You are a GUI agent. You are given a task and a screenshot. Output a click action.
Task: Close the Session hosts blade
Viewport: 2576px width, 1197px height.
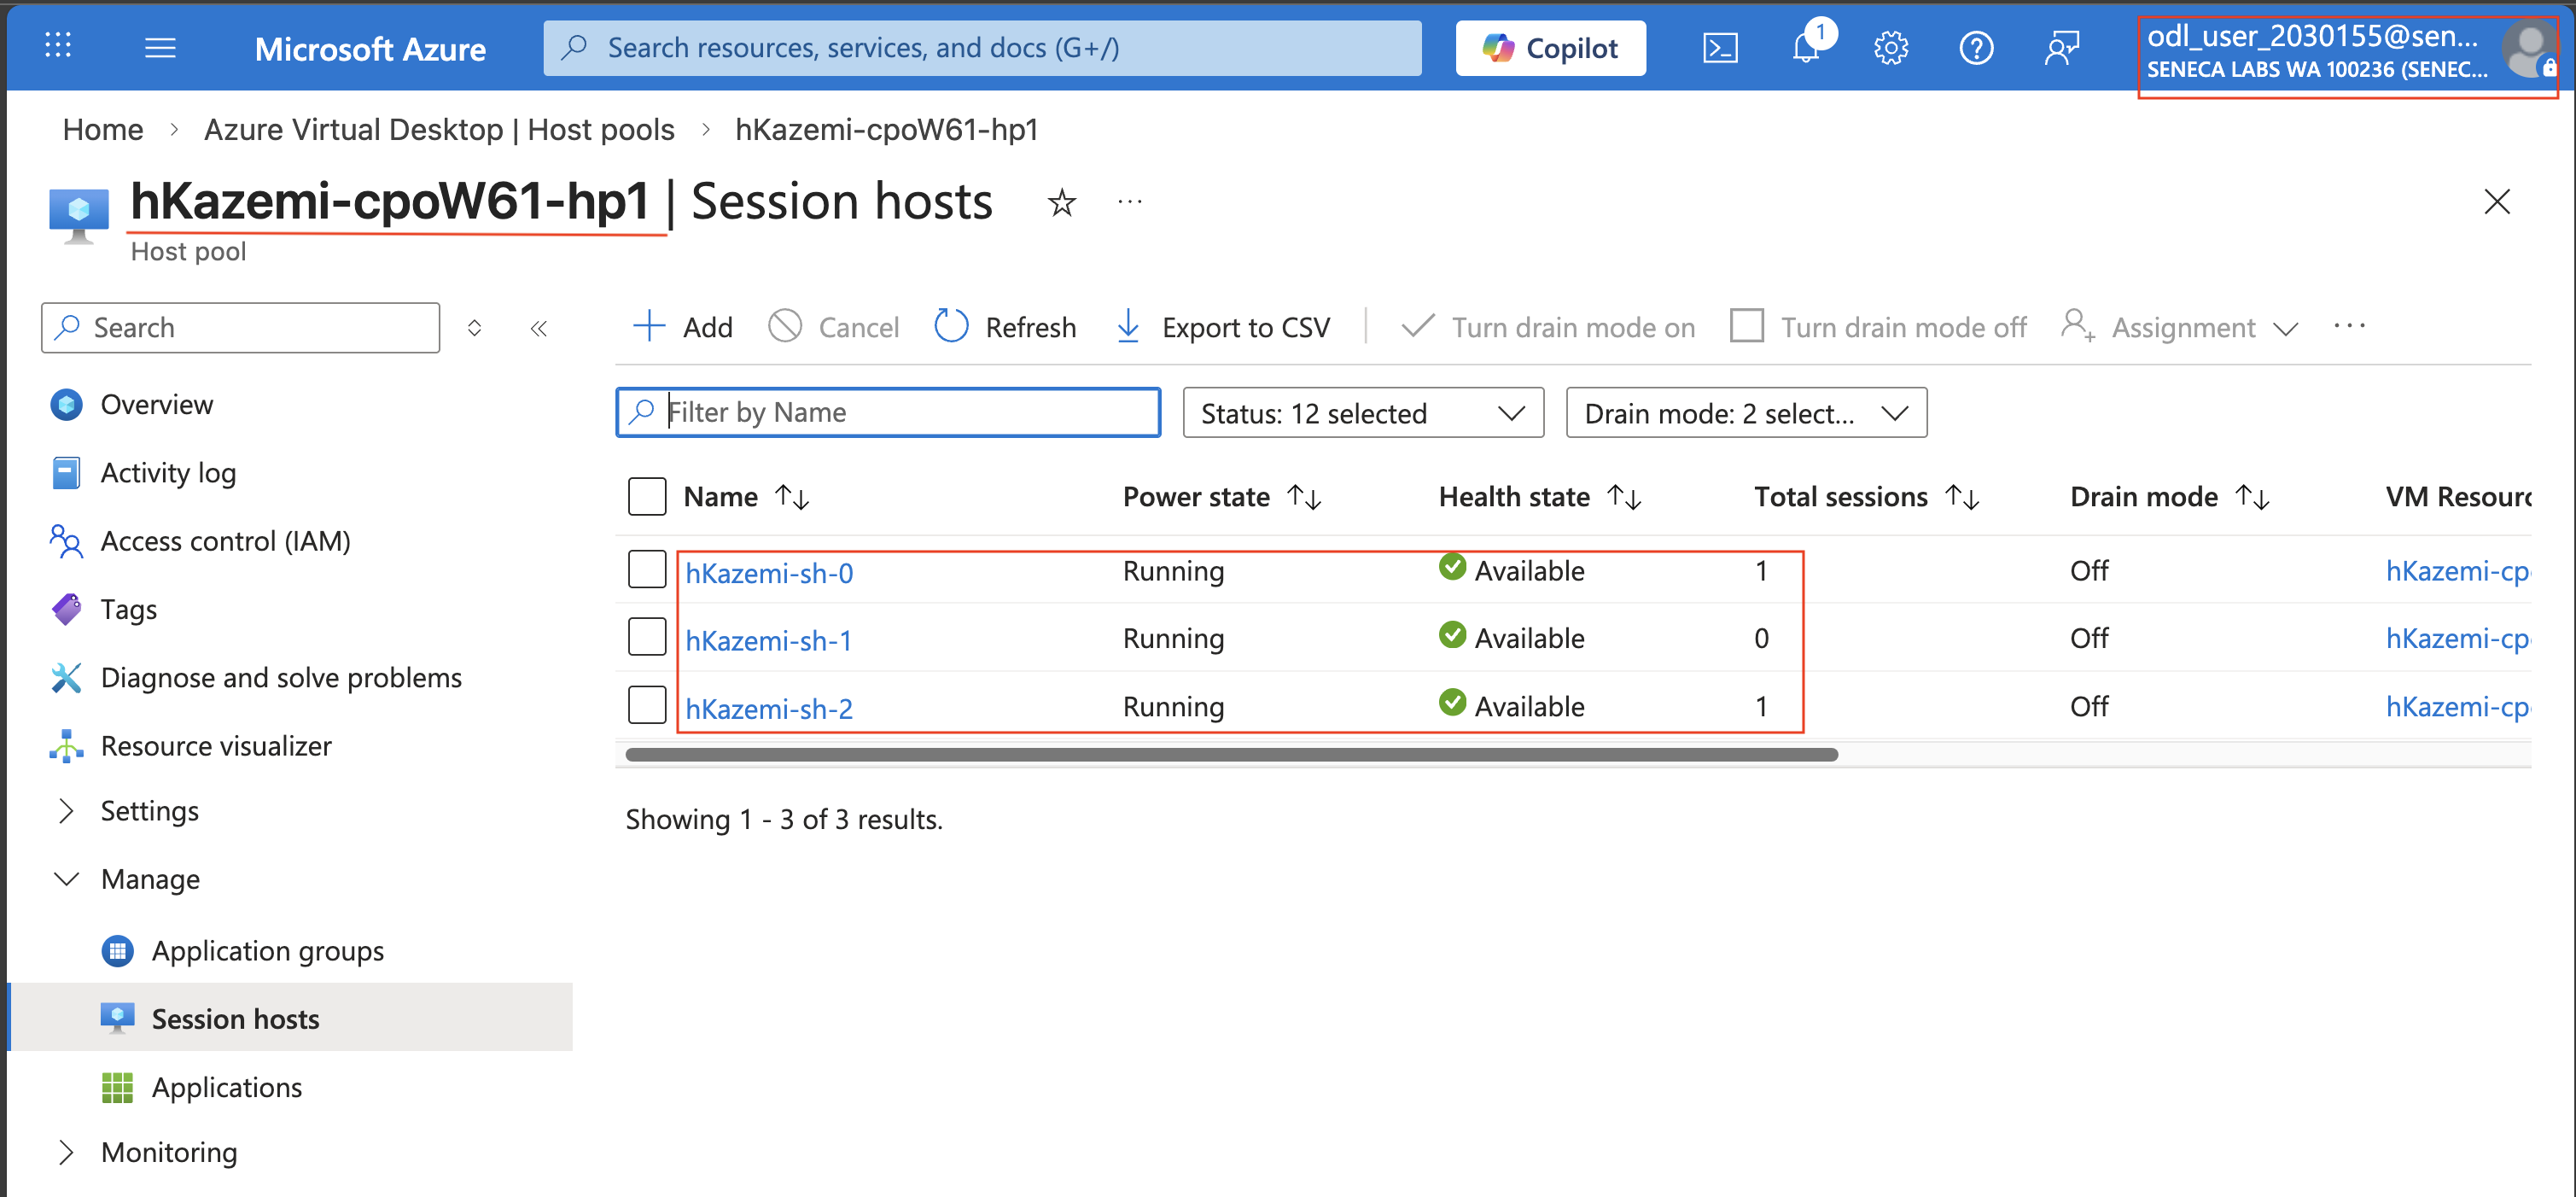[x=2497, y=202]
